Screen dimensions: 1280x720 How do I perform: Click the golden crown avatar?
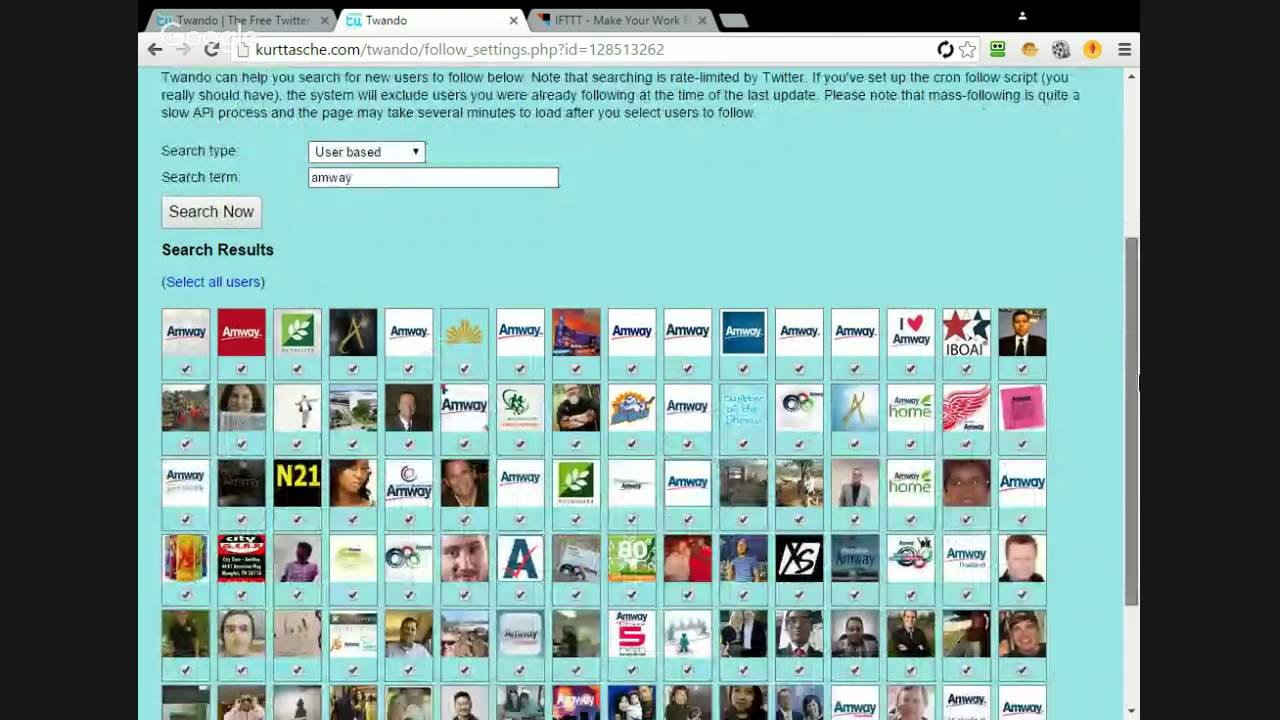tap(465, 332)
